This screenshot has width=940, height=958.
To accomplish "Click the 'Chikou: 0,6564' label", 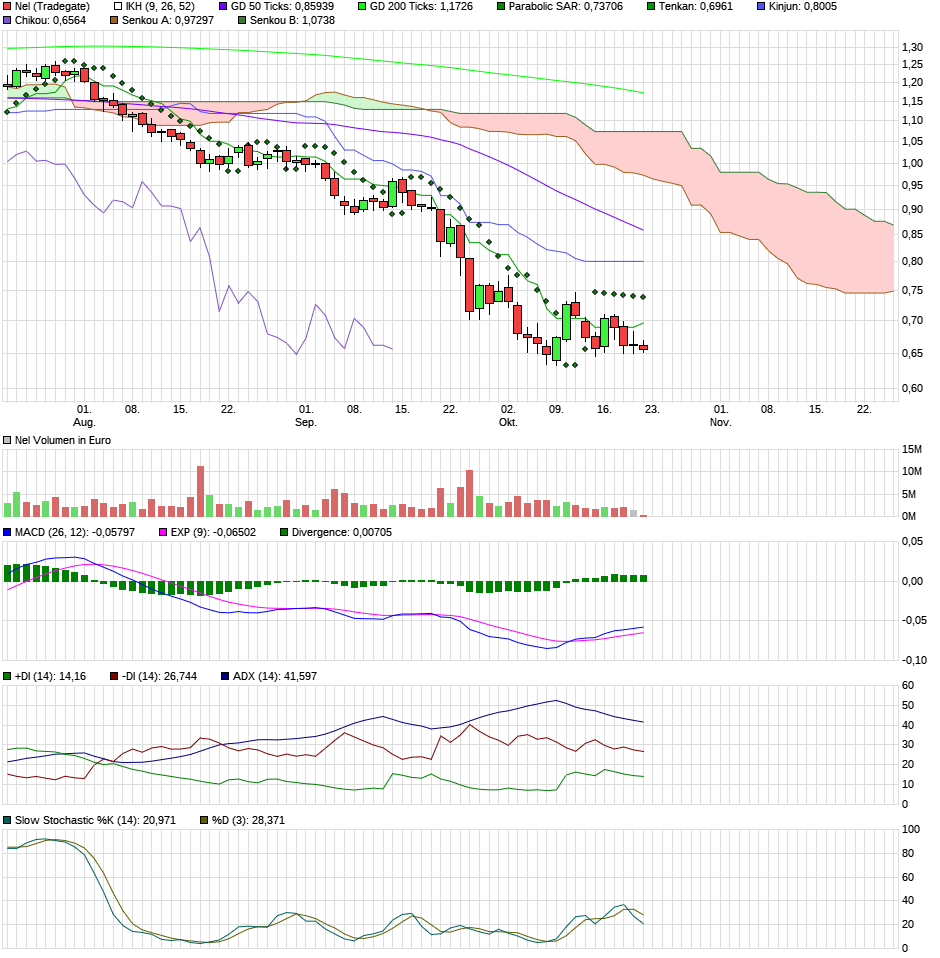I will (50, 21).
